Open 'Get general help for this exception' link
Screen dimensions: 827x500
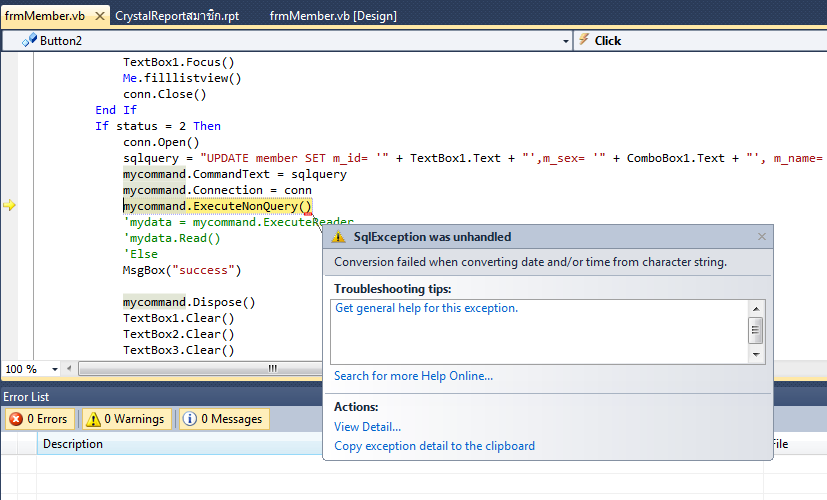click(426, 308)
